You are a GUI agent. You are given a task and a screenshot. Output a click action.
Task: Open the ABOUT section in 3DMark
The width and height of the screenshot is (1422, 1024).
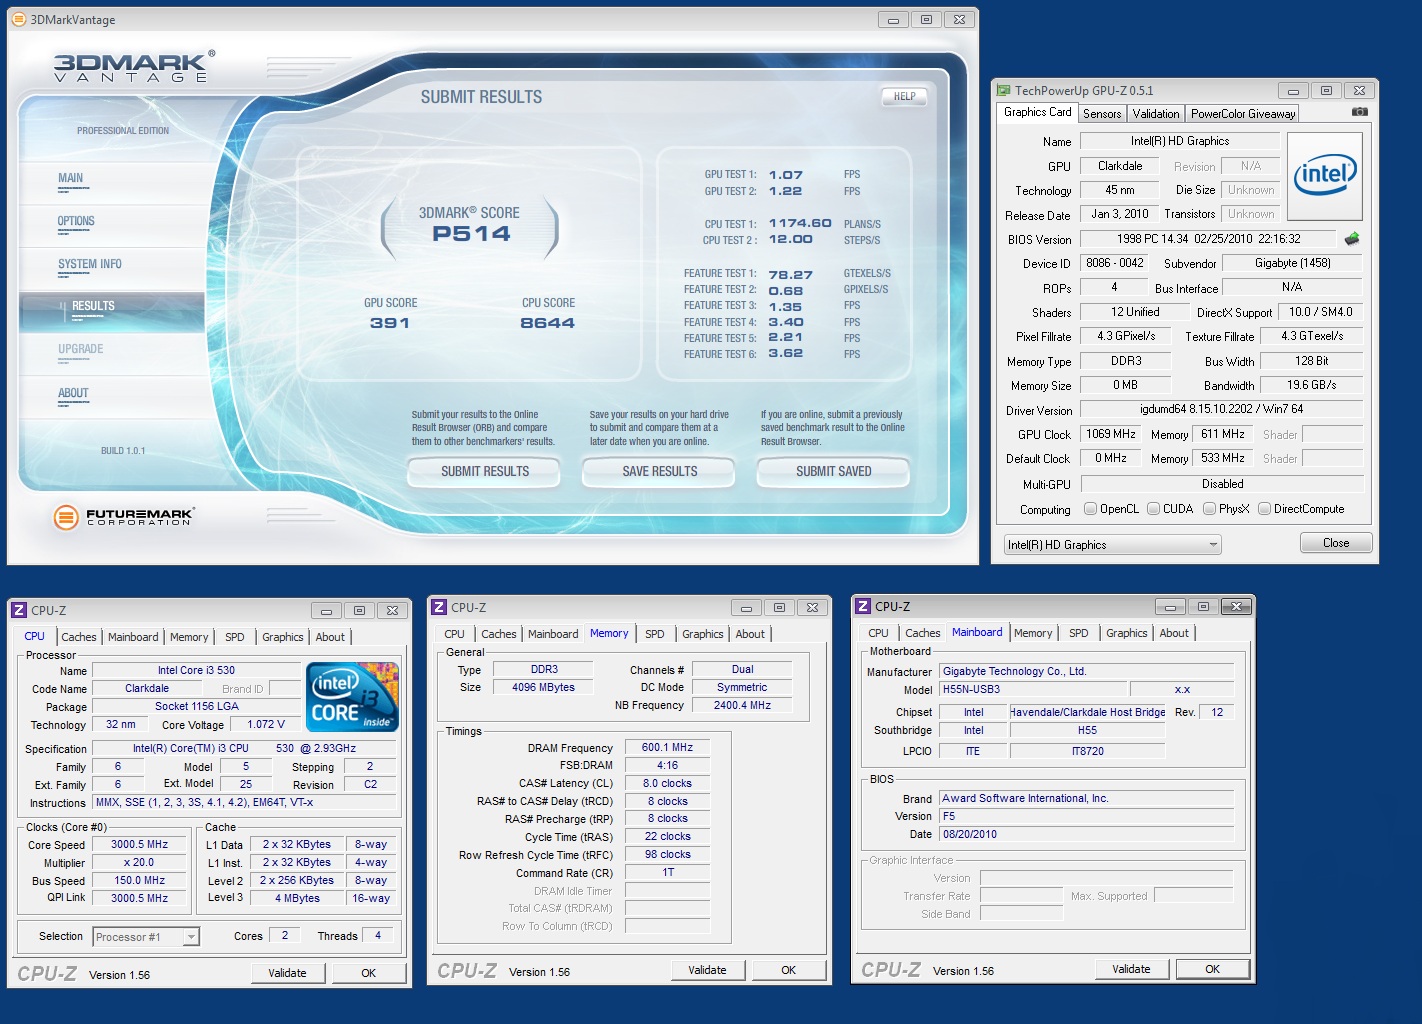click(x=73, y=394)
